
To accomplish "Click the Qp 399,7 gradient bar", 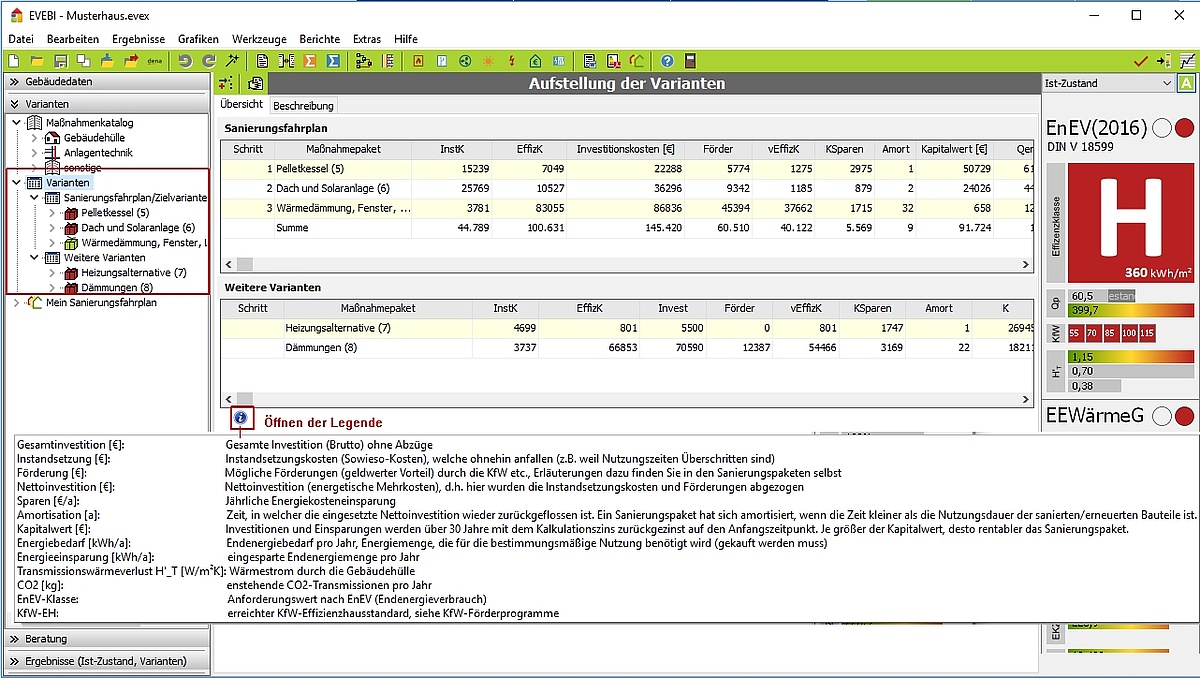I will (1131, 310).
